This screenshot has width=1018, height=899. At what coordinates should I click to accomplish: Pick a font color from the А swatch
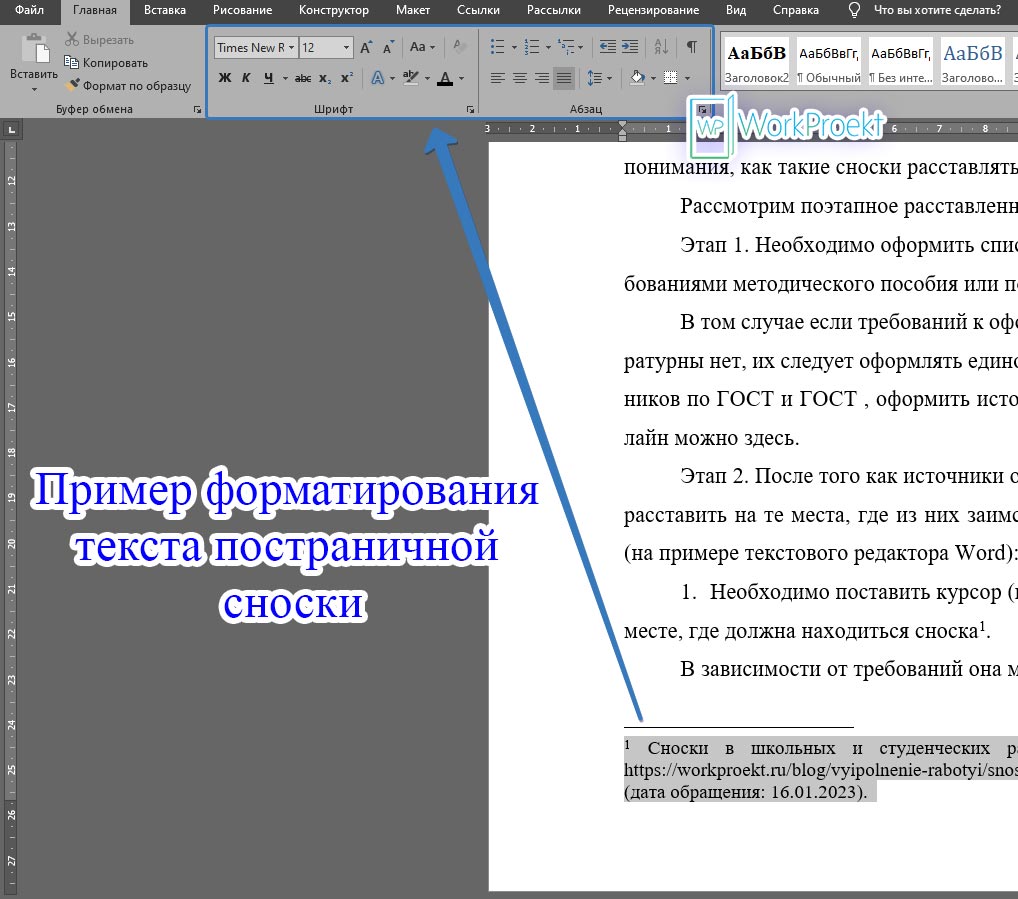click(446, 78)
